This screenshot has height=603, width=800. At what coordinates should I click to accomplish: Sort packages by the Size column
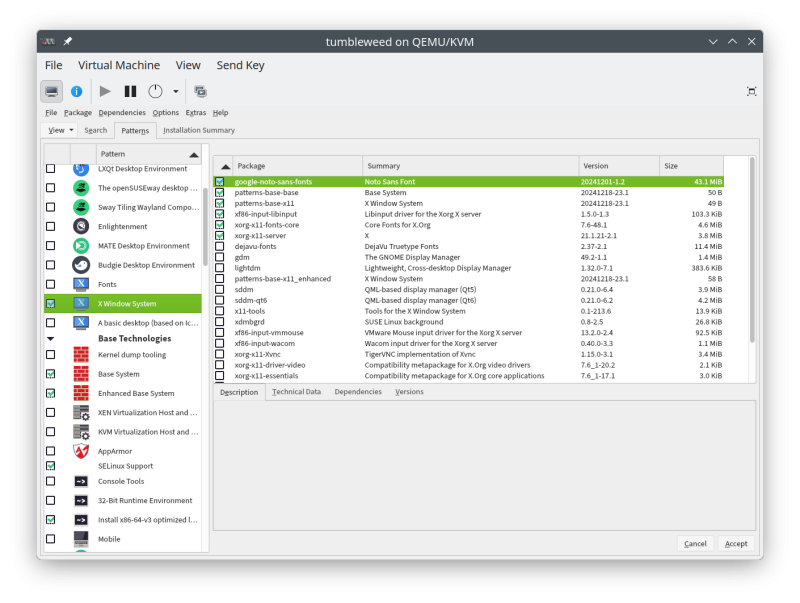point(691,166)
